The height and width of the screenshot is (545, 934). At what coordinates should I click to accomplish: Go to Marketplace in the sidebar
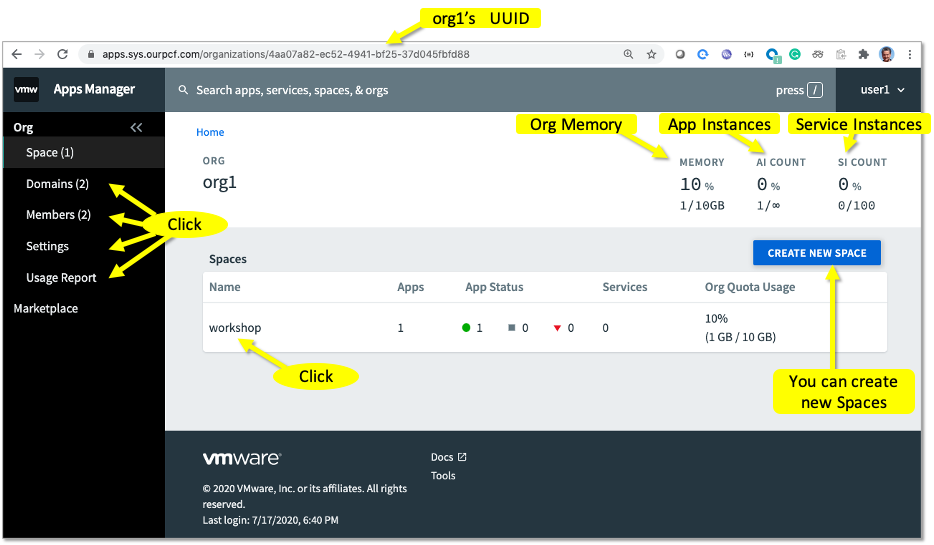coord(46,309)
